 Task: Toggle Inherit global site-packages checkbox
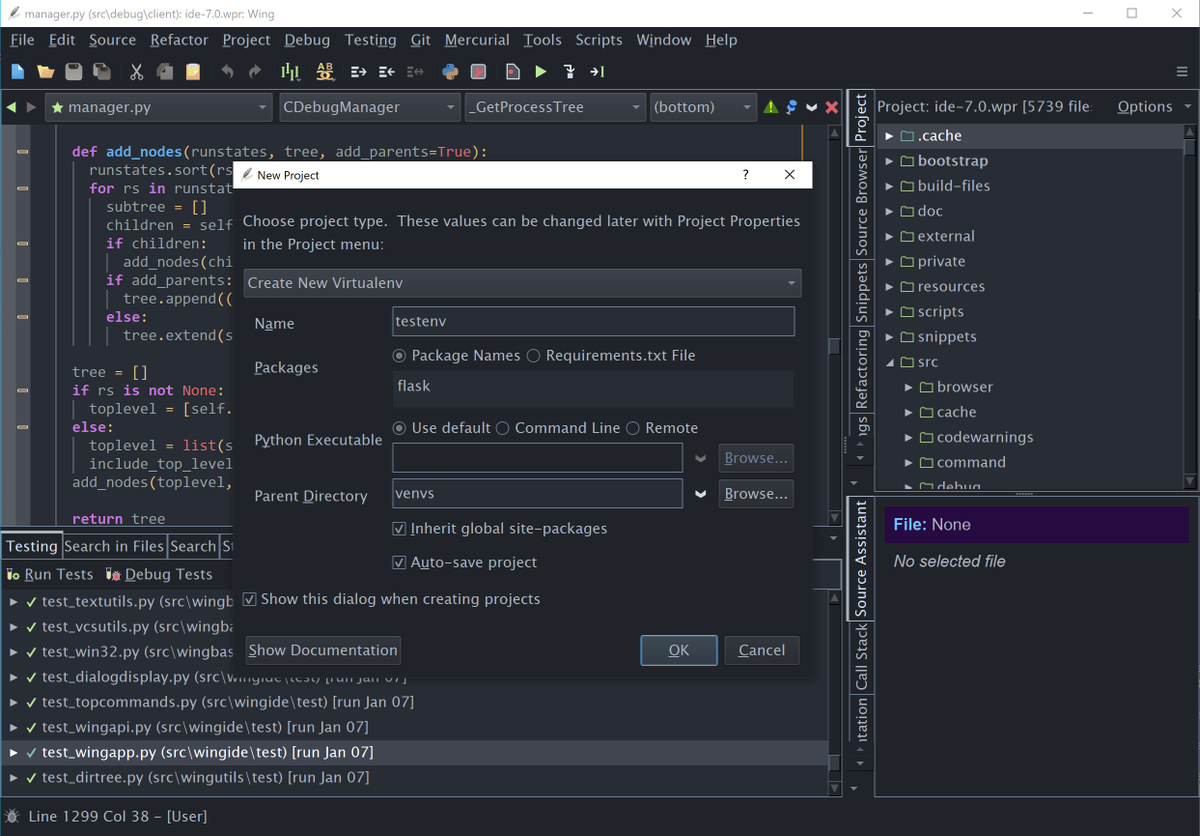(400, 528)
